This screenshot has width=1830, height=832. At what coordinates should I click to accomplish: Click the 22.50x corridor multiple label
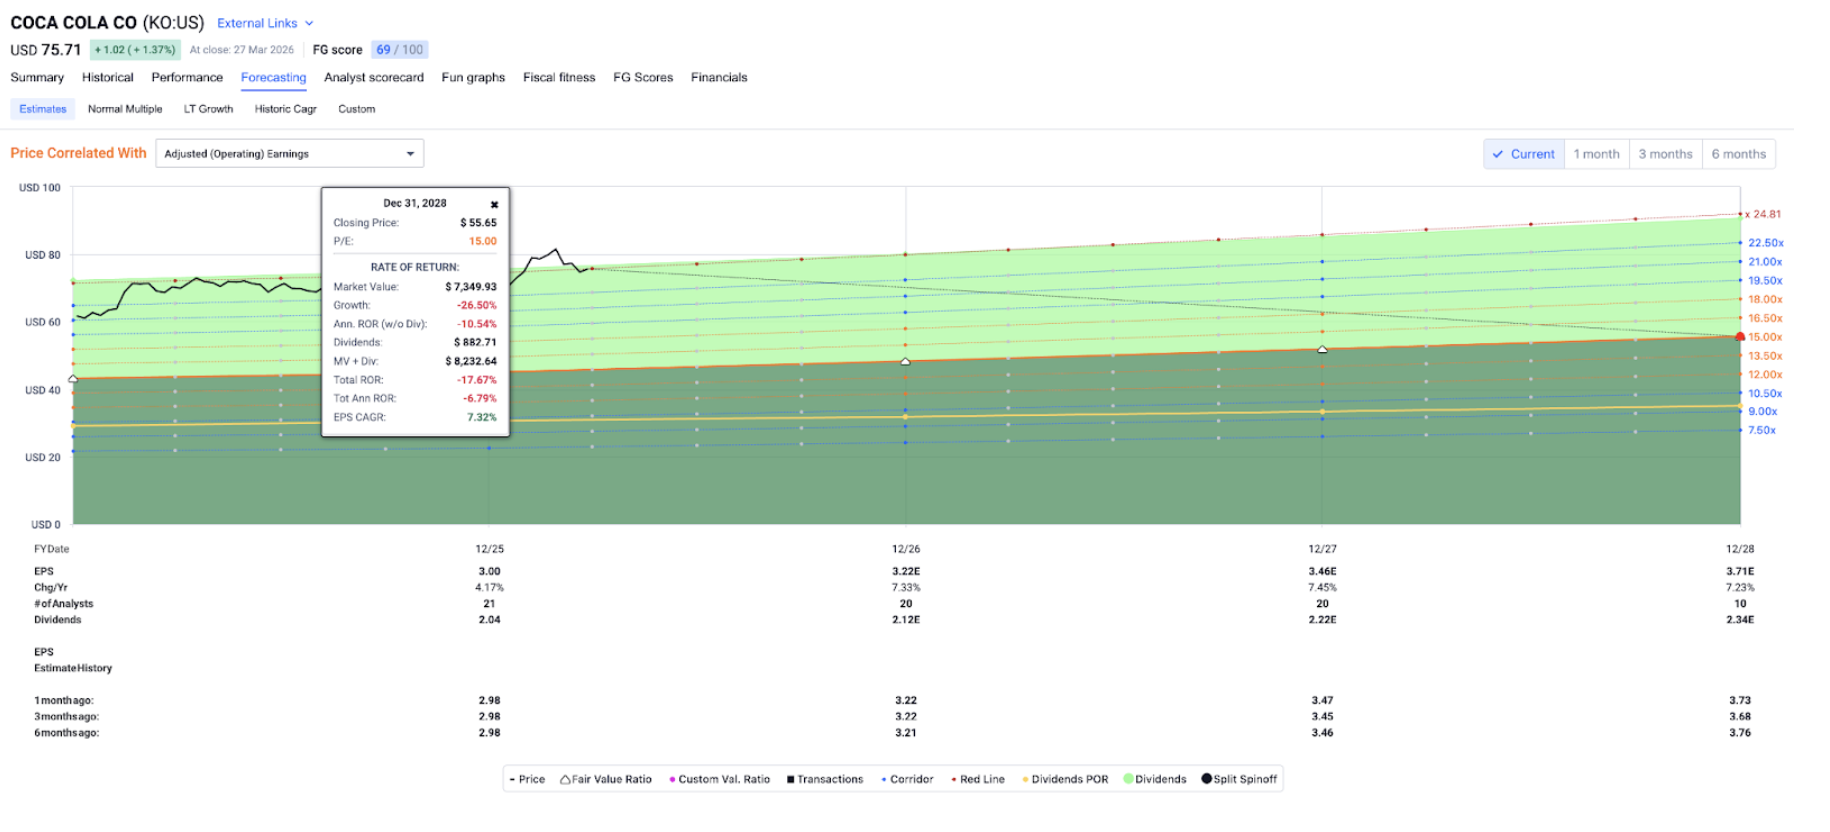1766,243
